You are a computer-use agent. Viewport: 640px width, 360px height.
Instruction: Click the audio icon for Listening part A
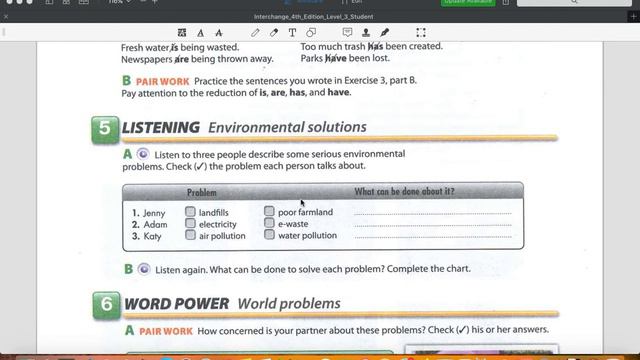point(143,154)
